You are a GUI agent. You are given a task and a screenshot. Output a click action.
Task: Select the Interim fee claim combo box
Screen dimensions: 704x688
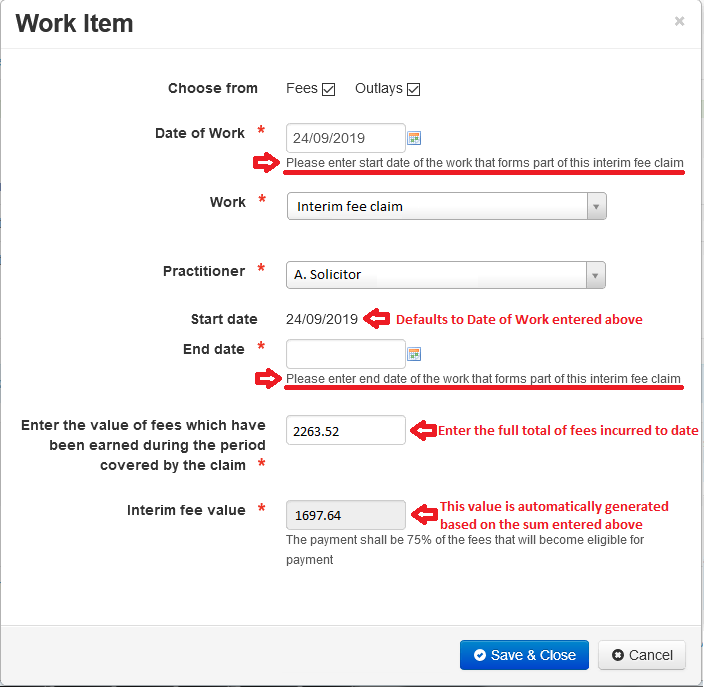coord(447,207)
